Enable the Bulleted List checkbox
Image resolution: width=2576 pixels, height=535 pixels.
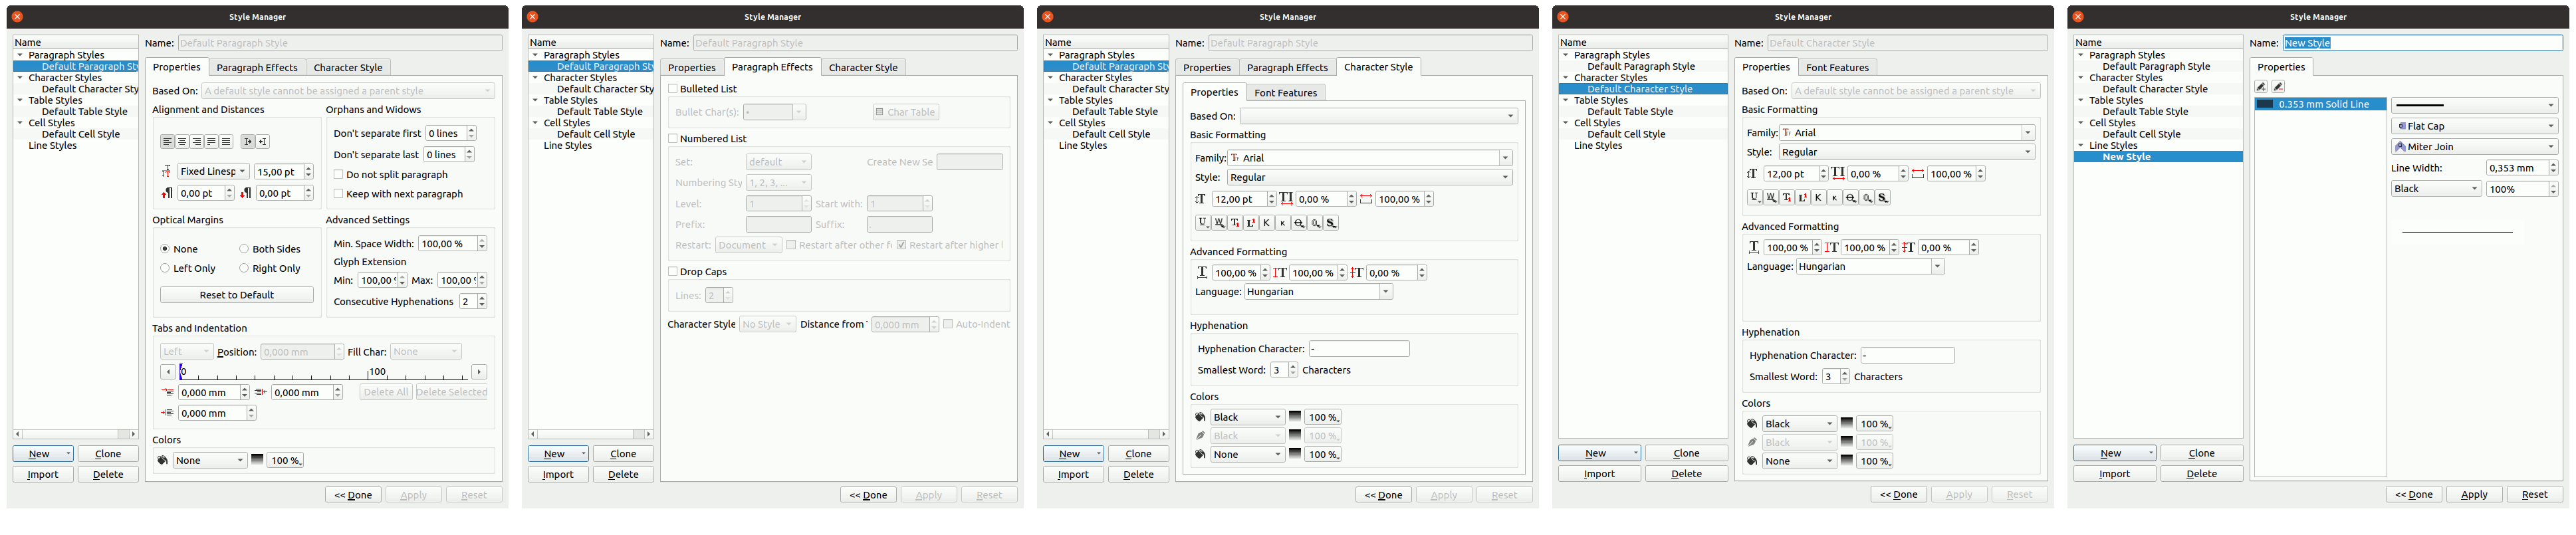[x=673, y=89]
